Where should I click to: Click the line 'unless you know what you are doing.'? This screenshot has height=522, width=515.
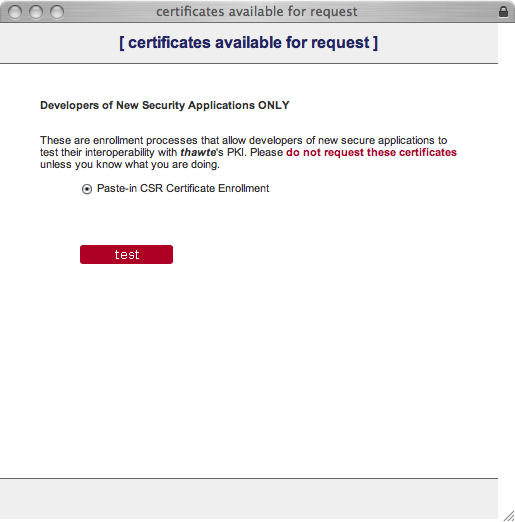tap(130, 165)
